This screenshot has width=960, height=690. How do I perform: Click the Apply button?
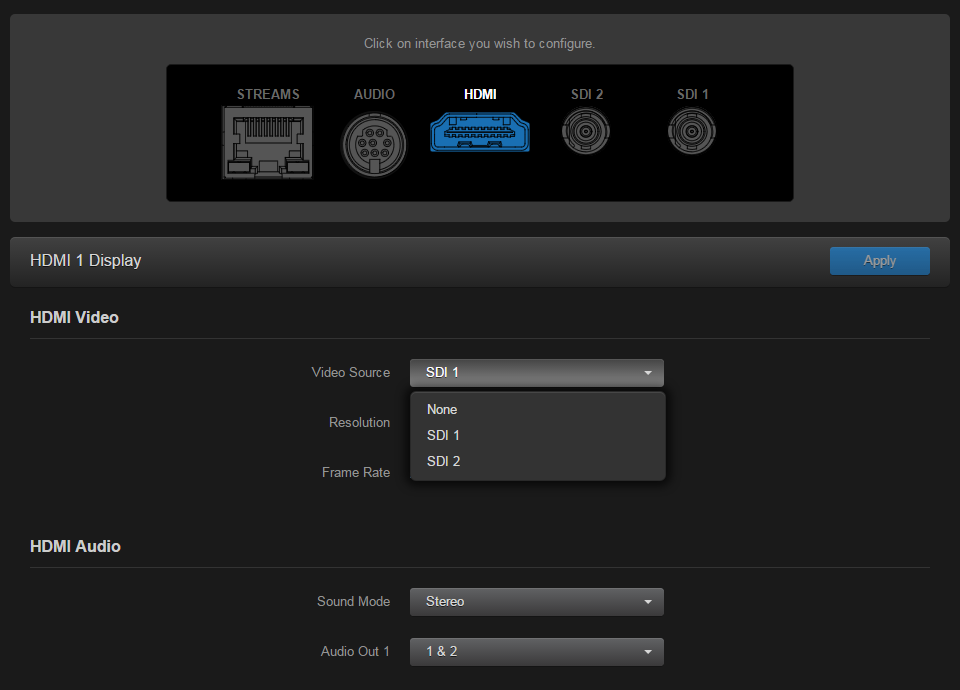pyautogui.click(x=879, y=260)
